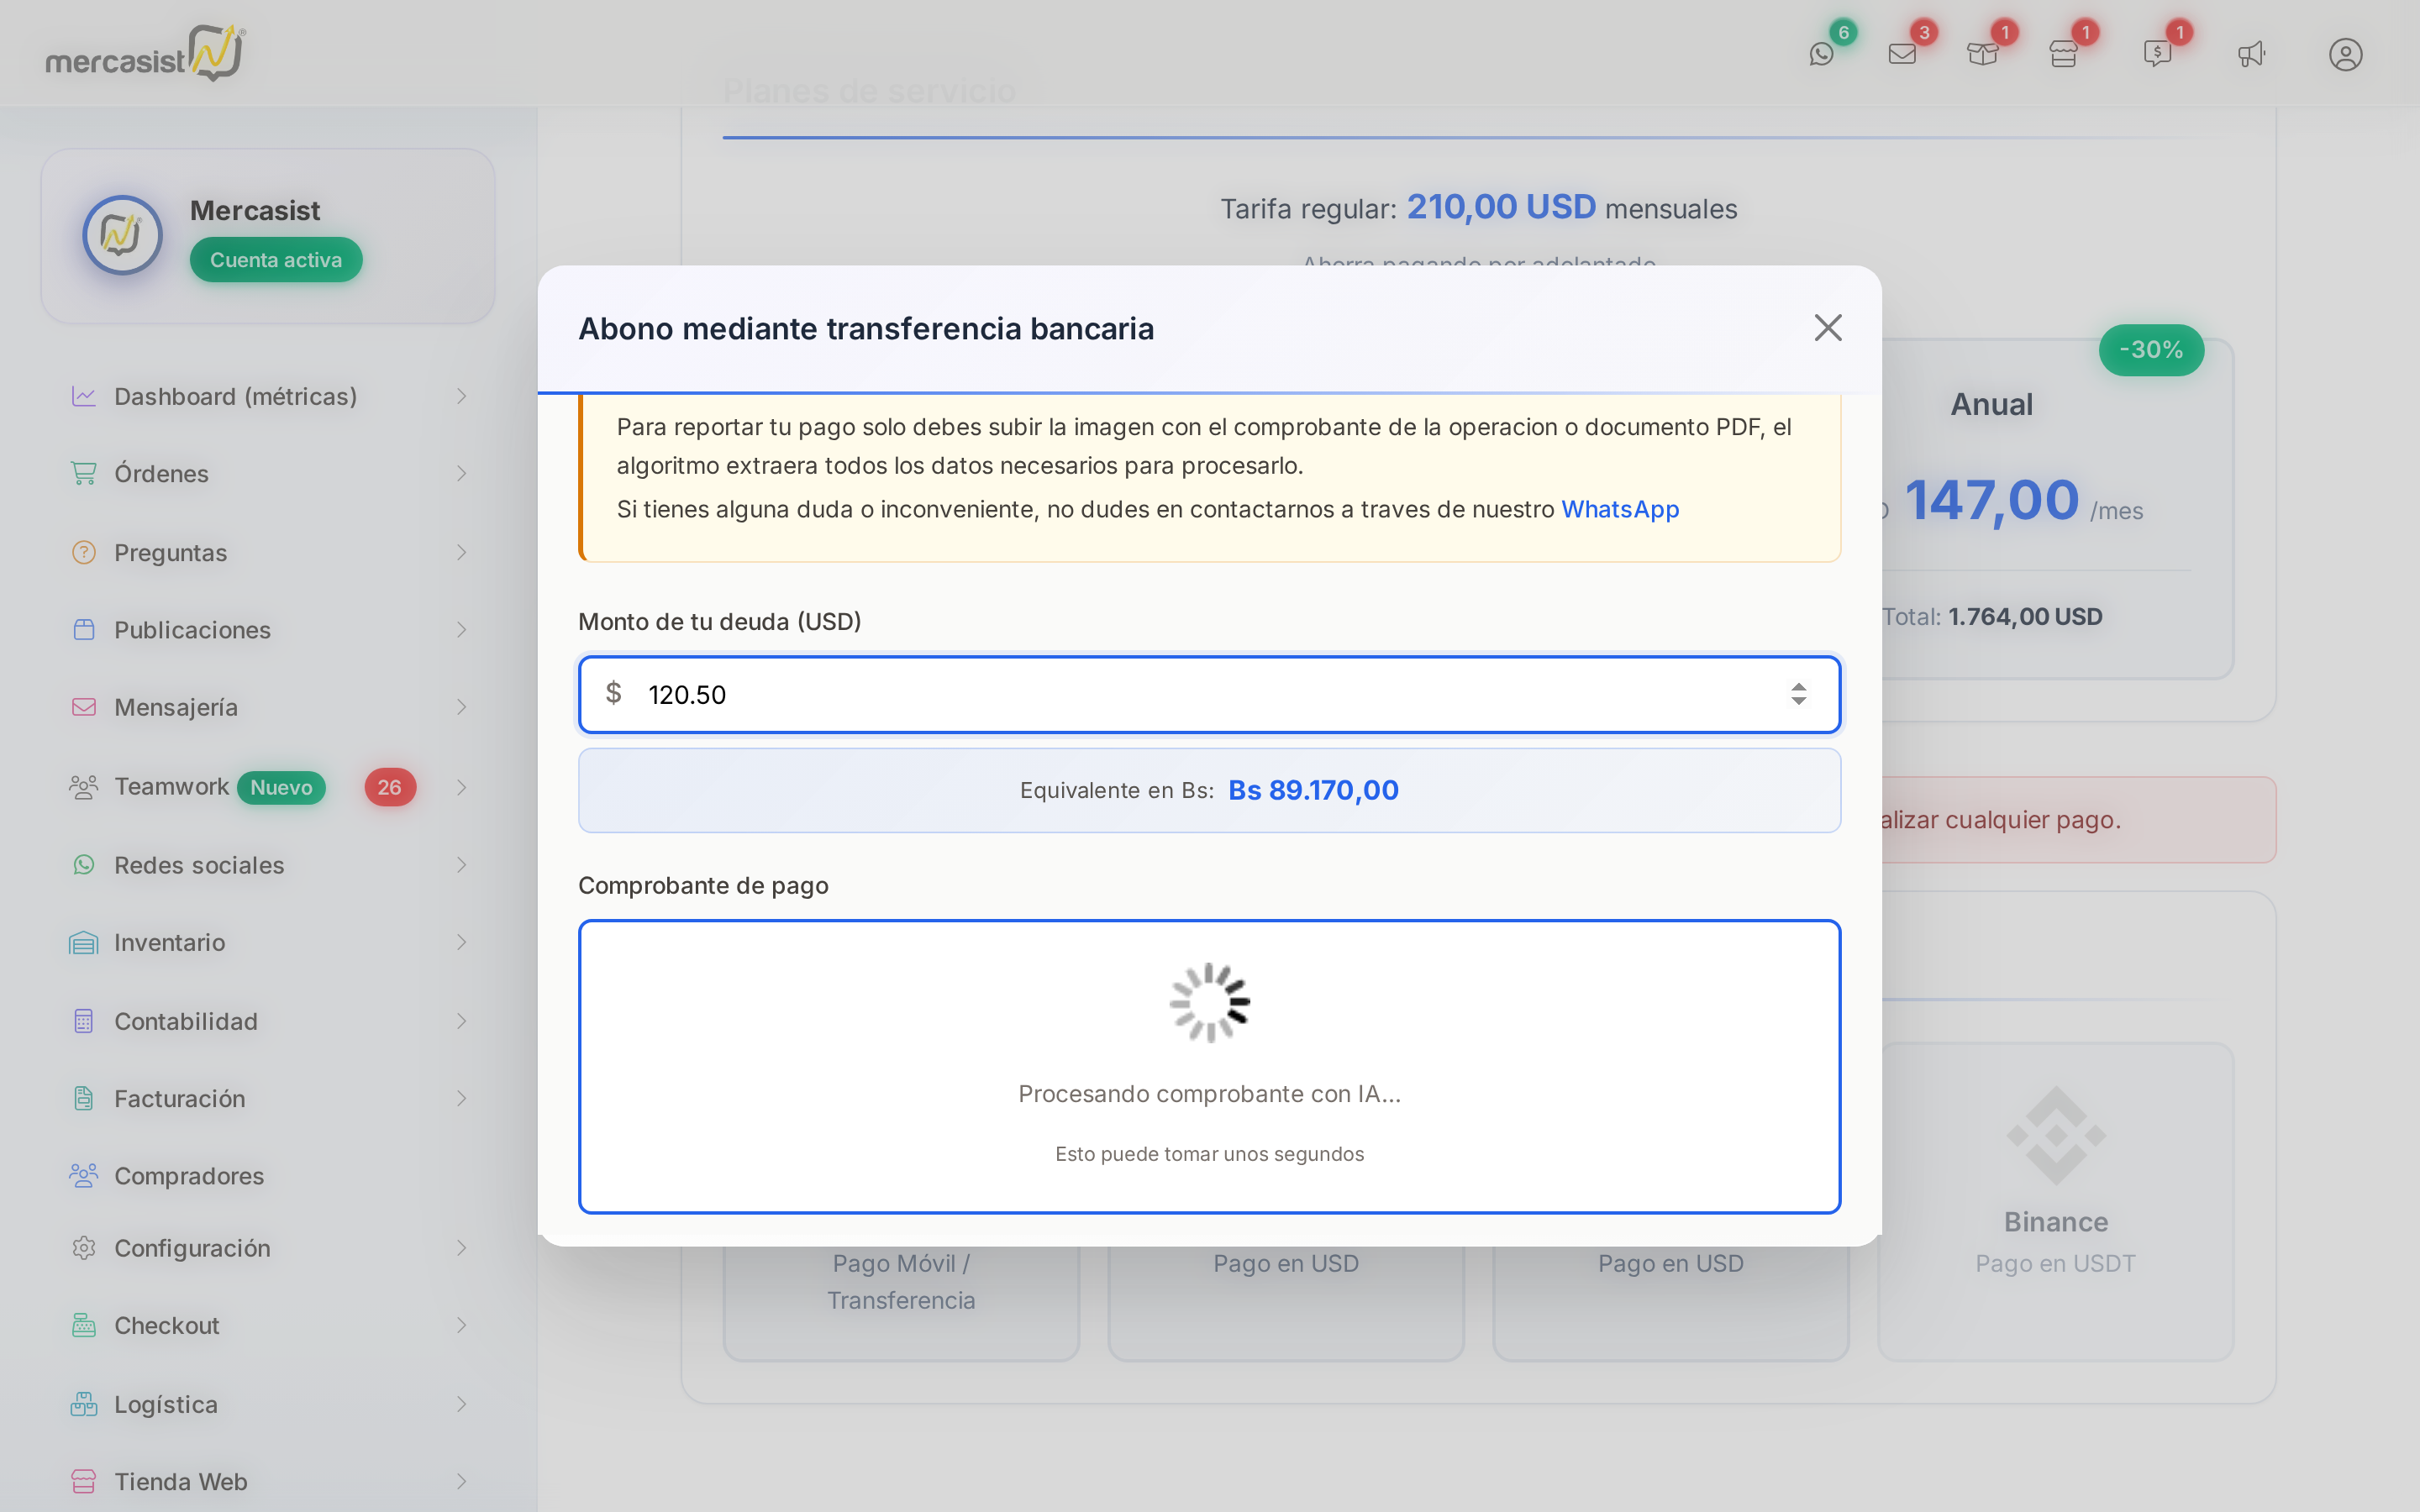Click the Logística boxes icon
The image size is (2420, 1512).
[84, 1404]
